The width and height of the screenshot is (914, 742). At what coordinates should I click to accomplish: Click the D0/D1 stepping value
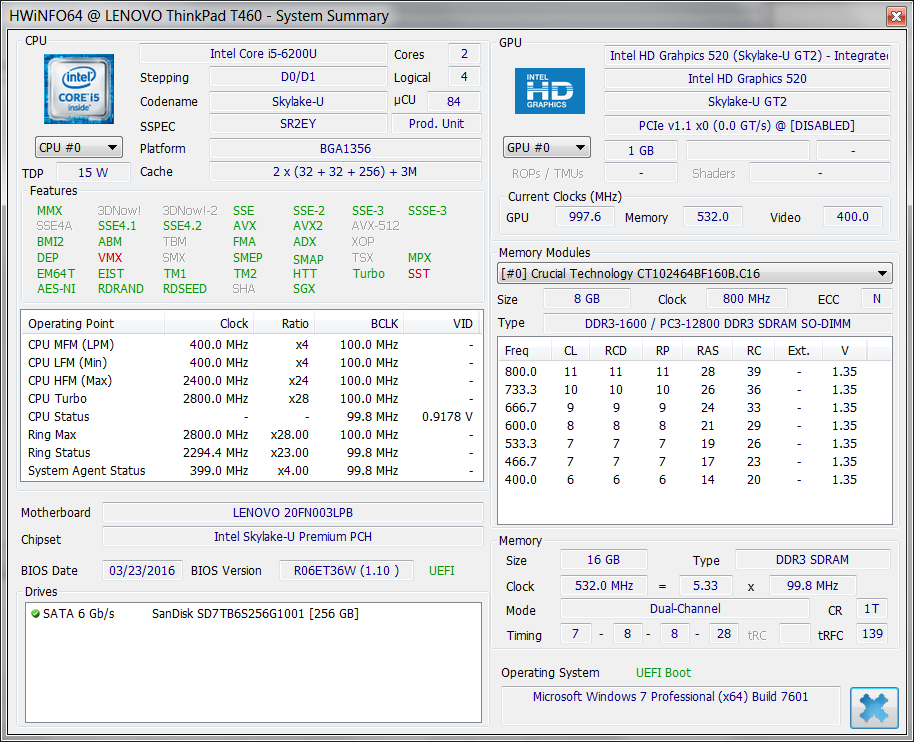point(298,77)
